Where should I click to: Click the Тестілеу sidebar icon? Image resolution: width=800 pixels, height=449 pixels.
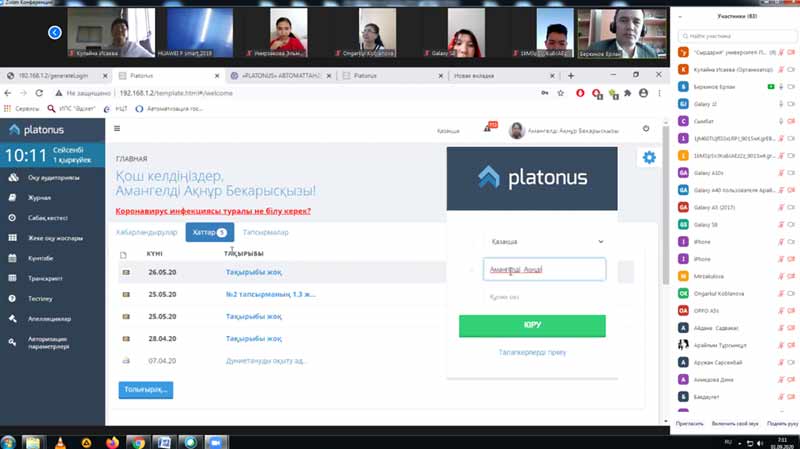coord(12,298)
